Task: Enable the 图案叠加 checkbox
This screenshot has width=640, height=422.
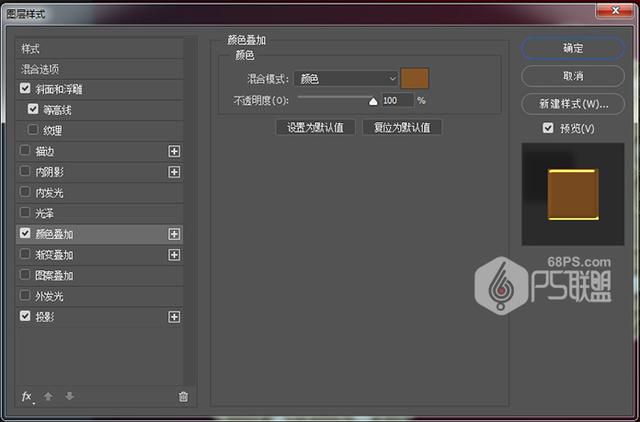Action: 25,275
